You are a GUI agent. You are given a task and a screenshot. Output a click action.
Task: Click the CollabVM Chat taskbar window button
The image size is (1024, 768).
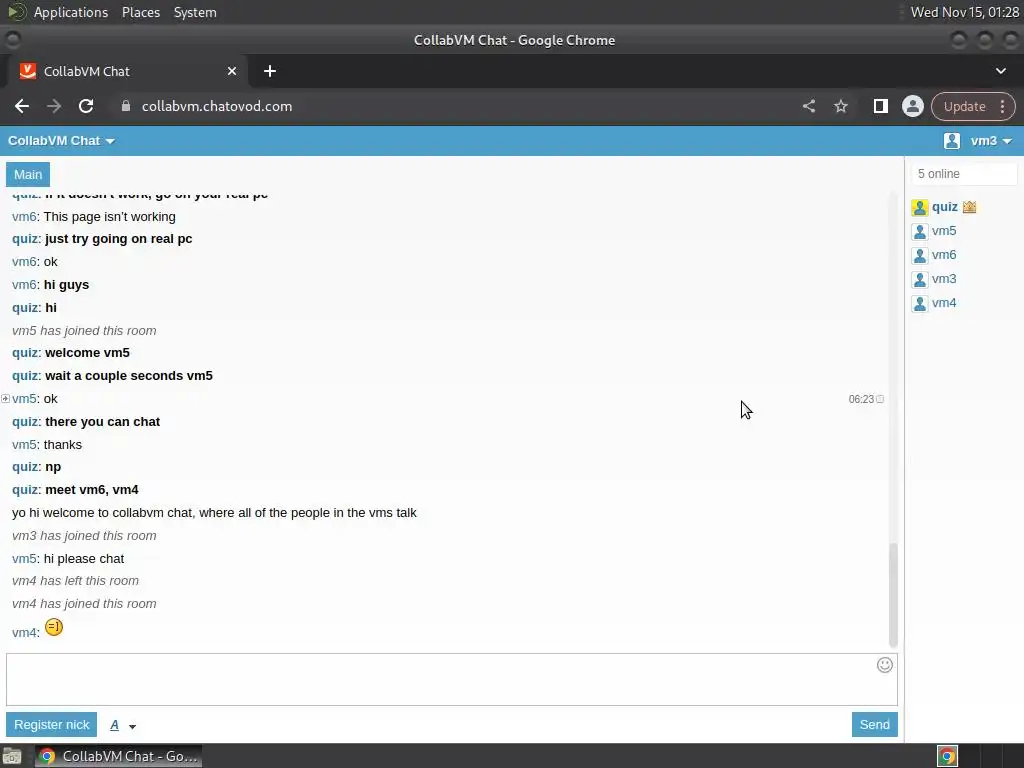click(x=118, y=756)
